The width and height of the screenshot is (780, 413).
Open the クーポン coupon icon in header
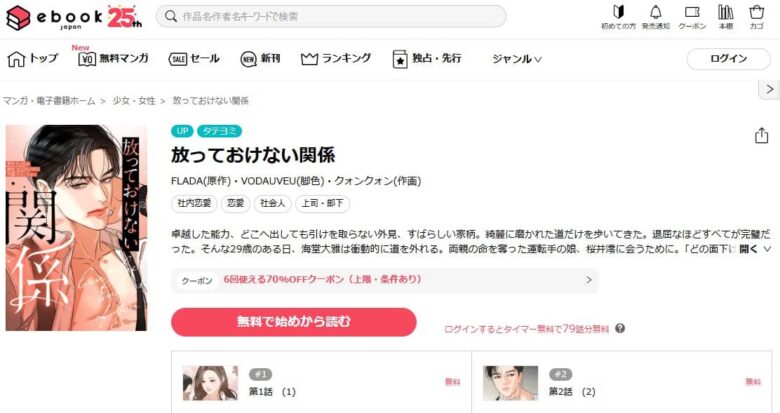tap(692, 17)
